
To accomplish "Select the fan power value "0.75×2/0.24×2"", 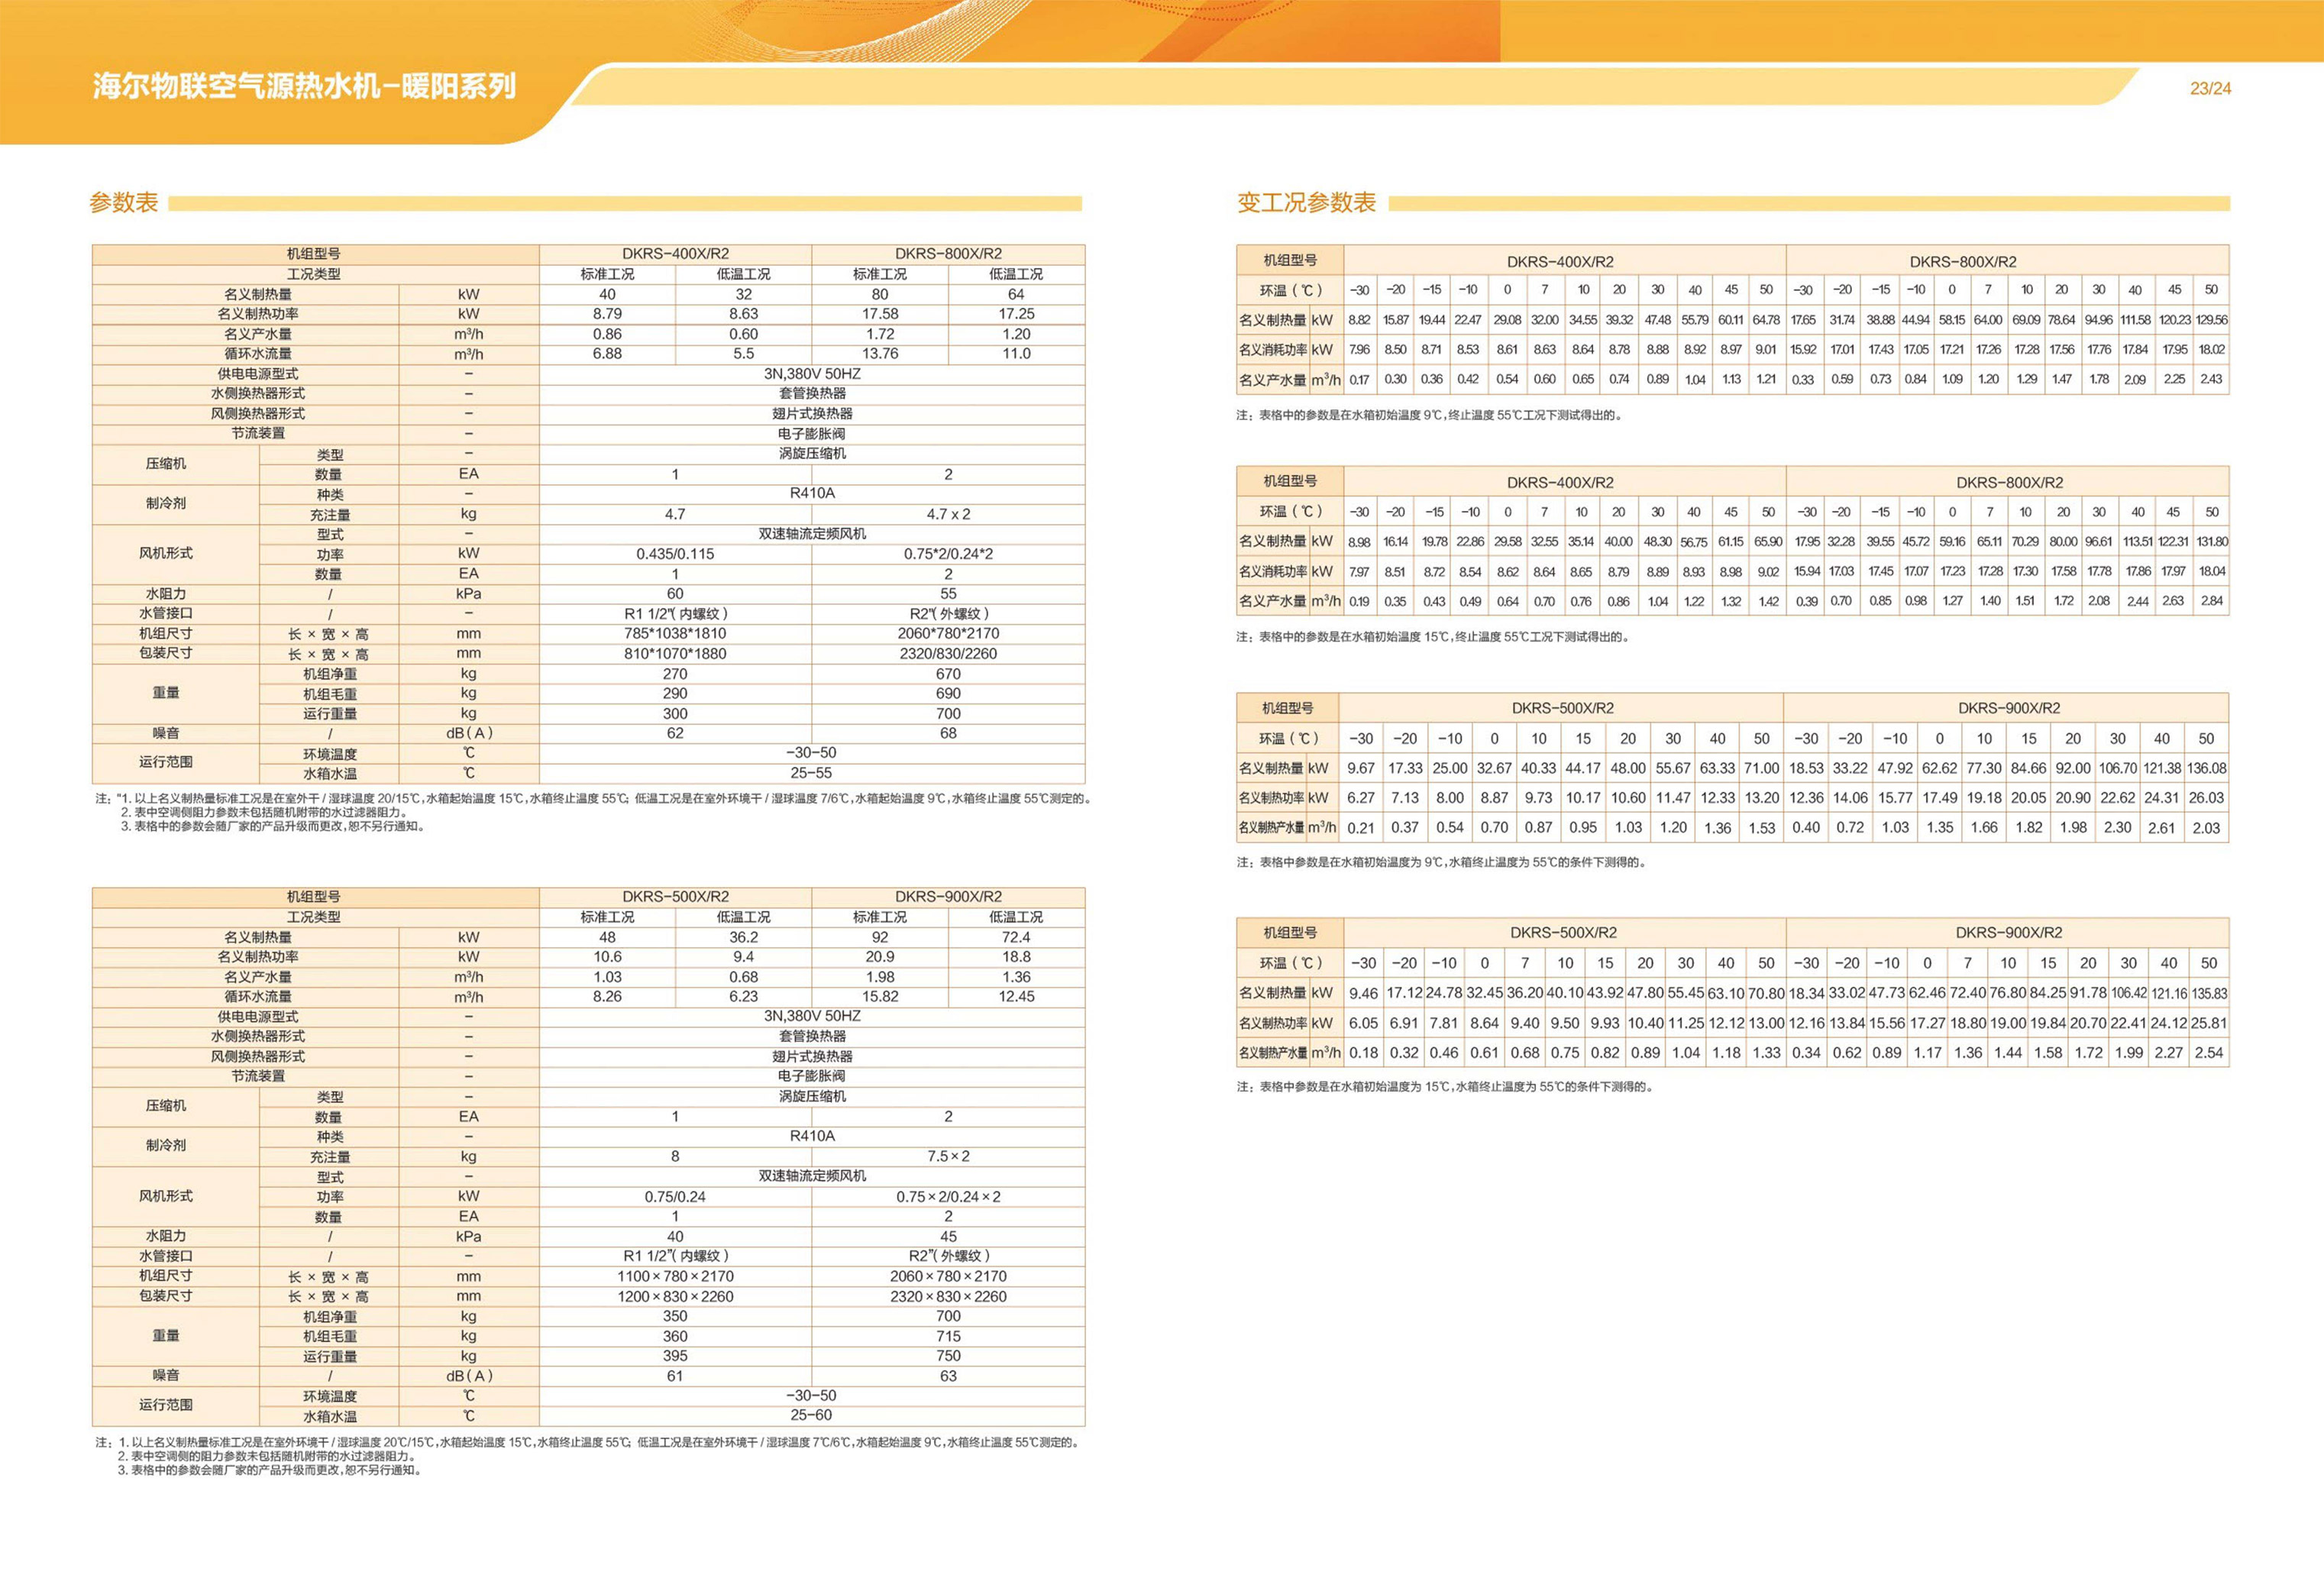I will click(948, 1196).
